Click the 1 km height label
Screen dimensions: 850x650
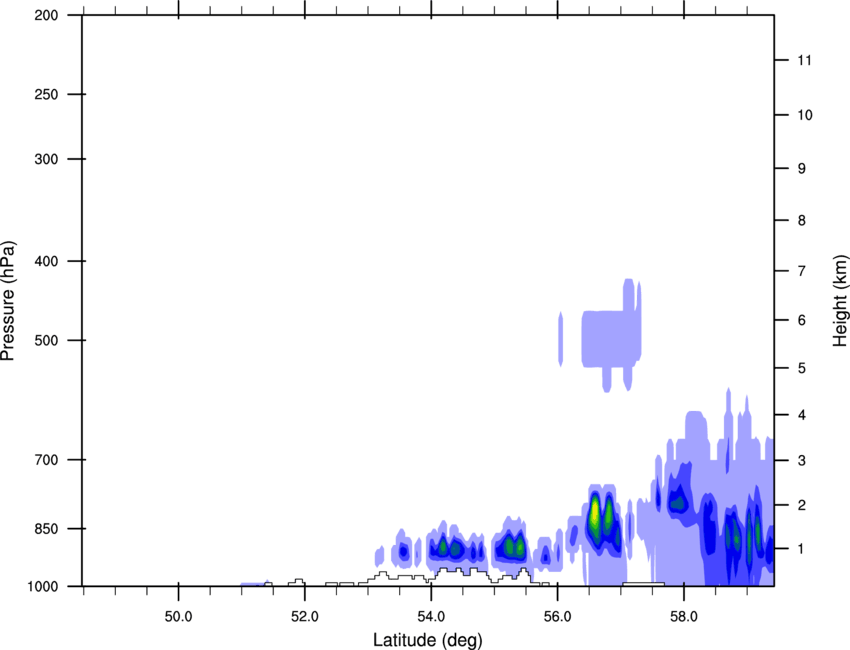[802, 549]
